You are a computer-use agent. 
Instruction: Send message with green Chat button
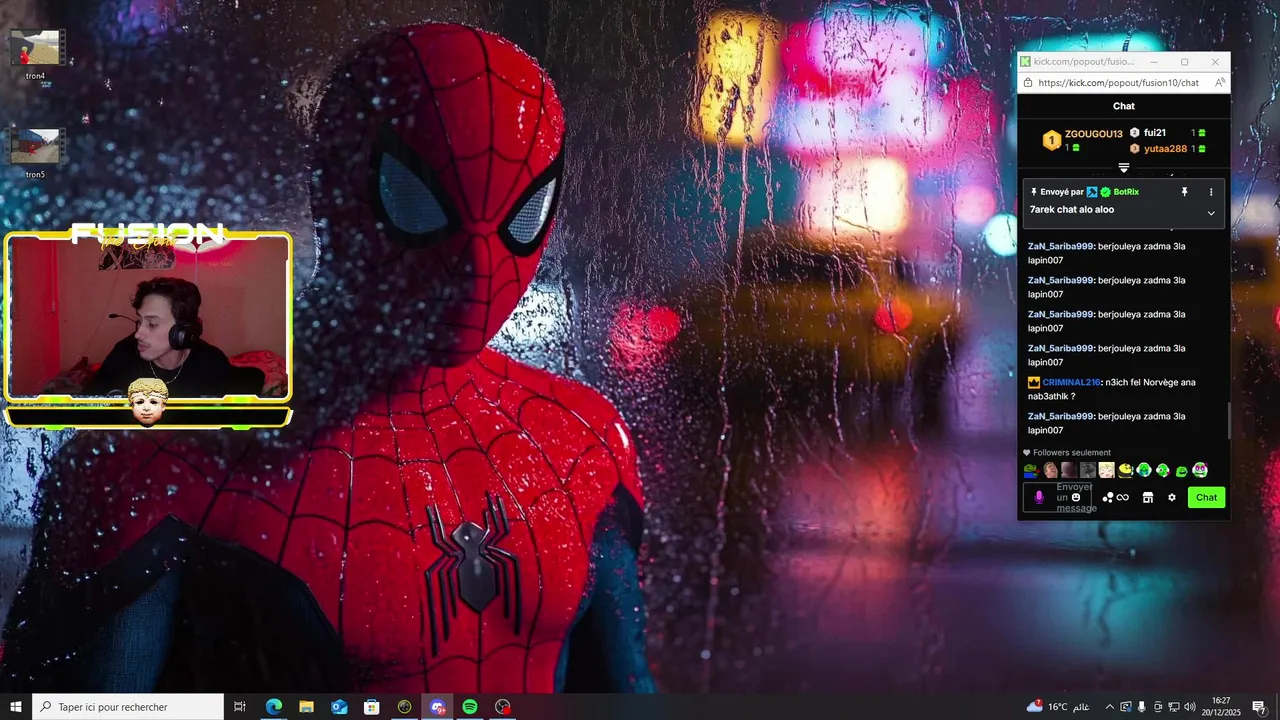click(1206, 497)
